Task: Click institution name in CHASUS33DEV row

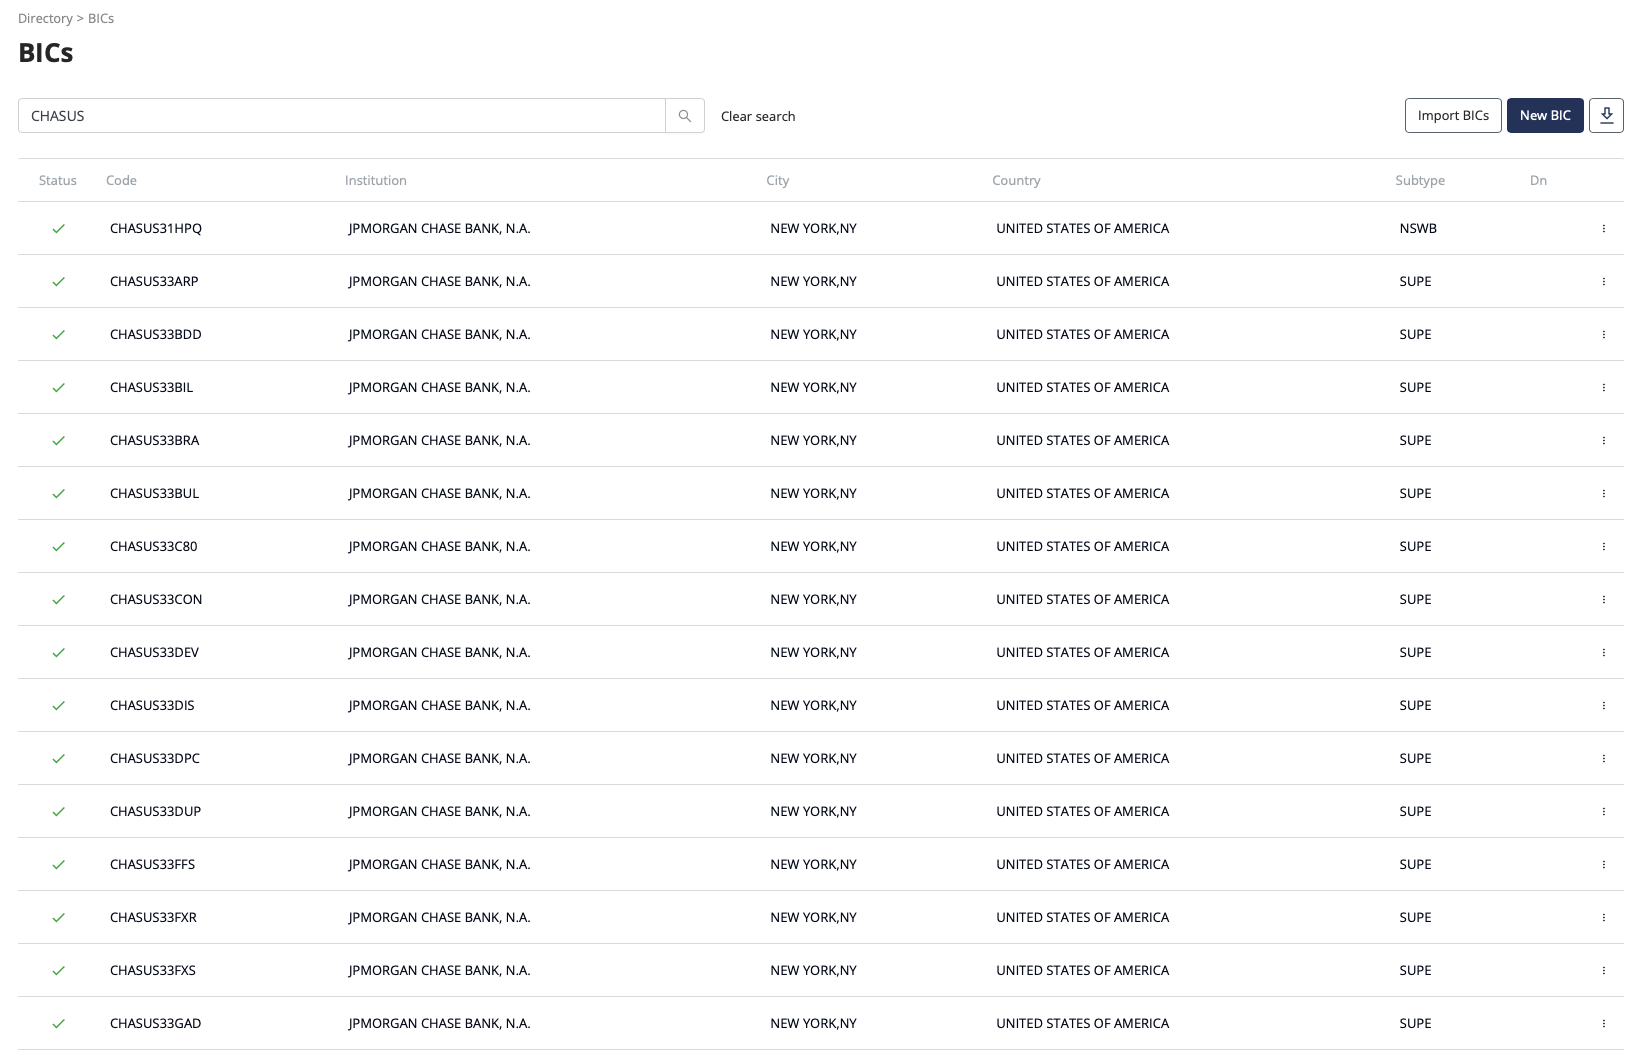Action: click(440, 653)
